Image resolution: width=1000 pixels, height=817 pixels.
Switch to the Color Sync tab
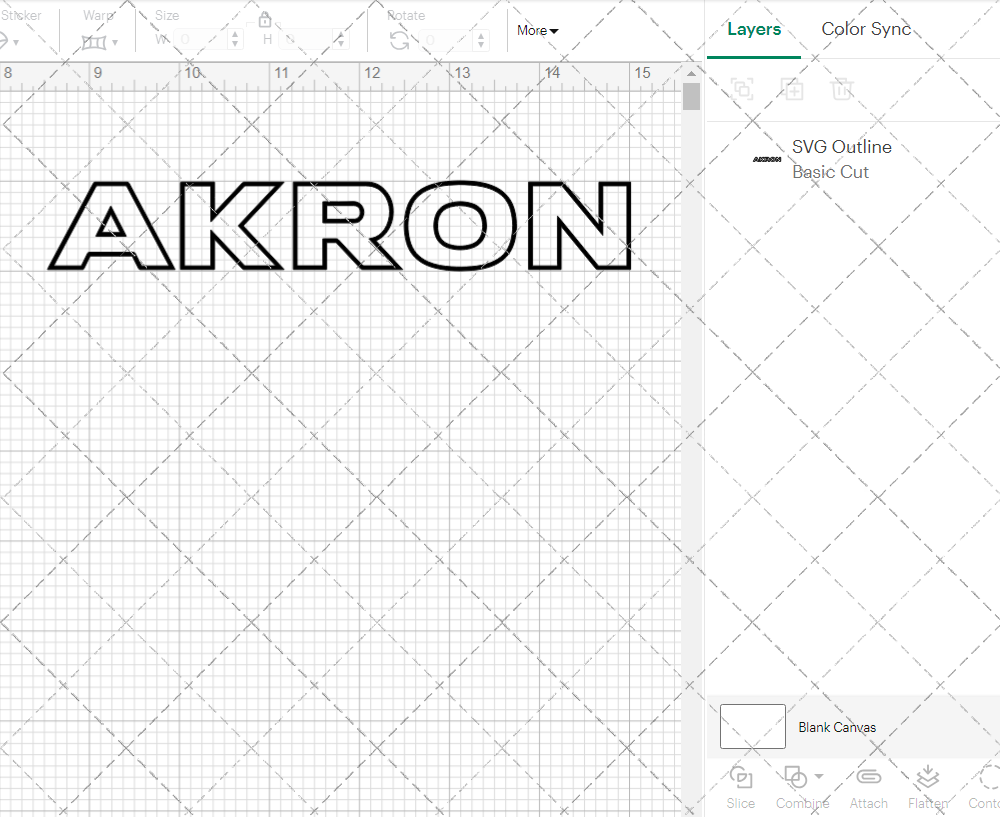866,29
